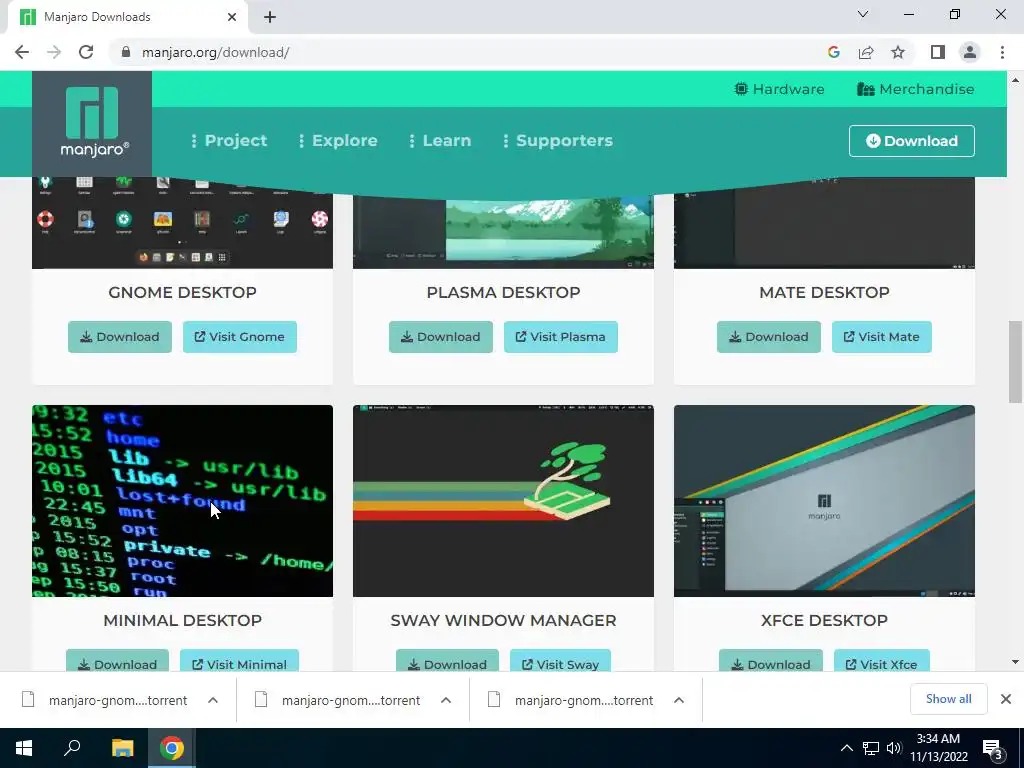Click the Google icon in address bar
The width and height of the screenshot is (1024, 768).
pyautogui.click(x=833, y=52)
